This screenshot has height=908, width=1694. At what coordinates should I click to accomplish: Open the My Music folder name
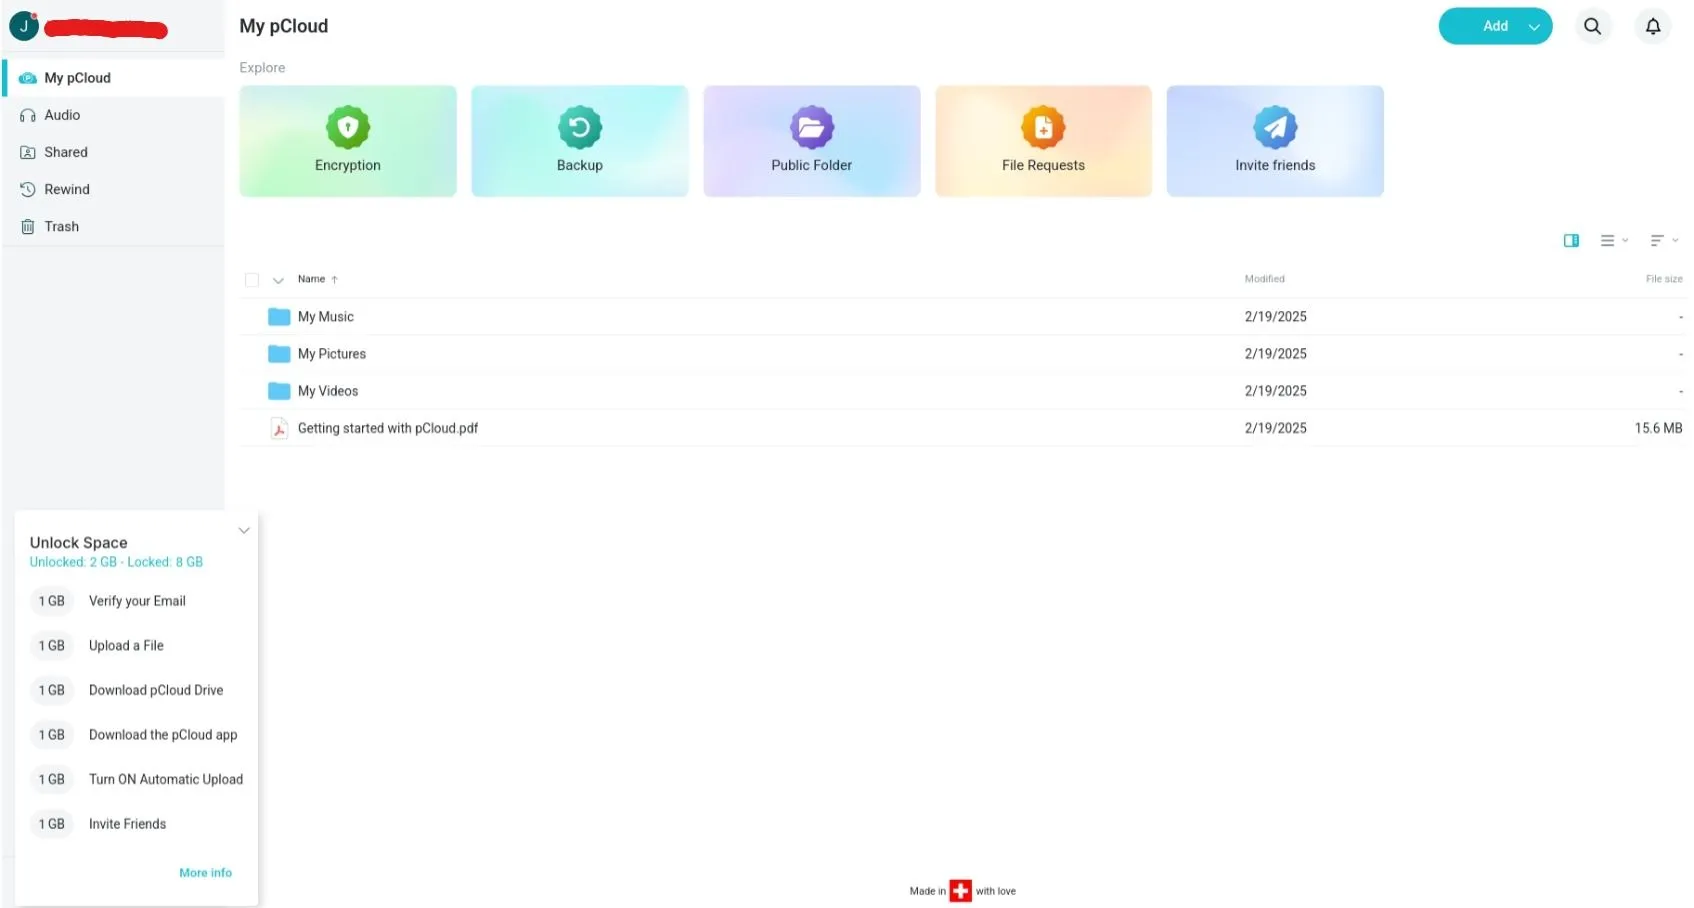[x=326, y=317]
